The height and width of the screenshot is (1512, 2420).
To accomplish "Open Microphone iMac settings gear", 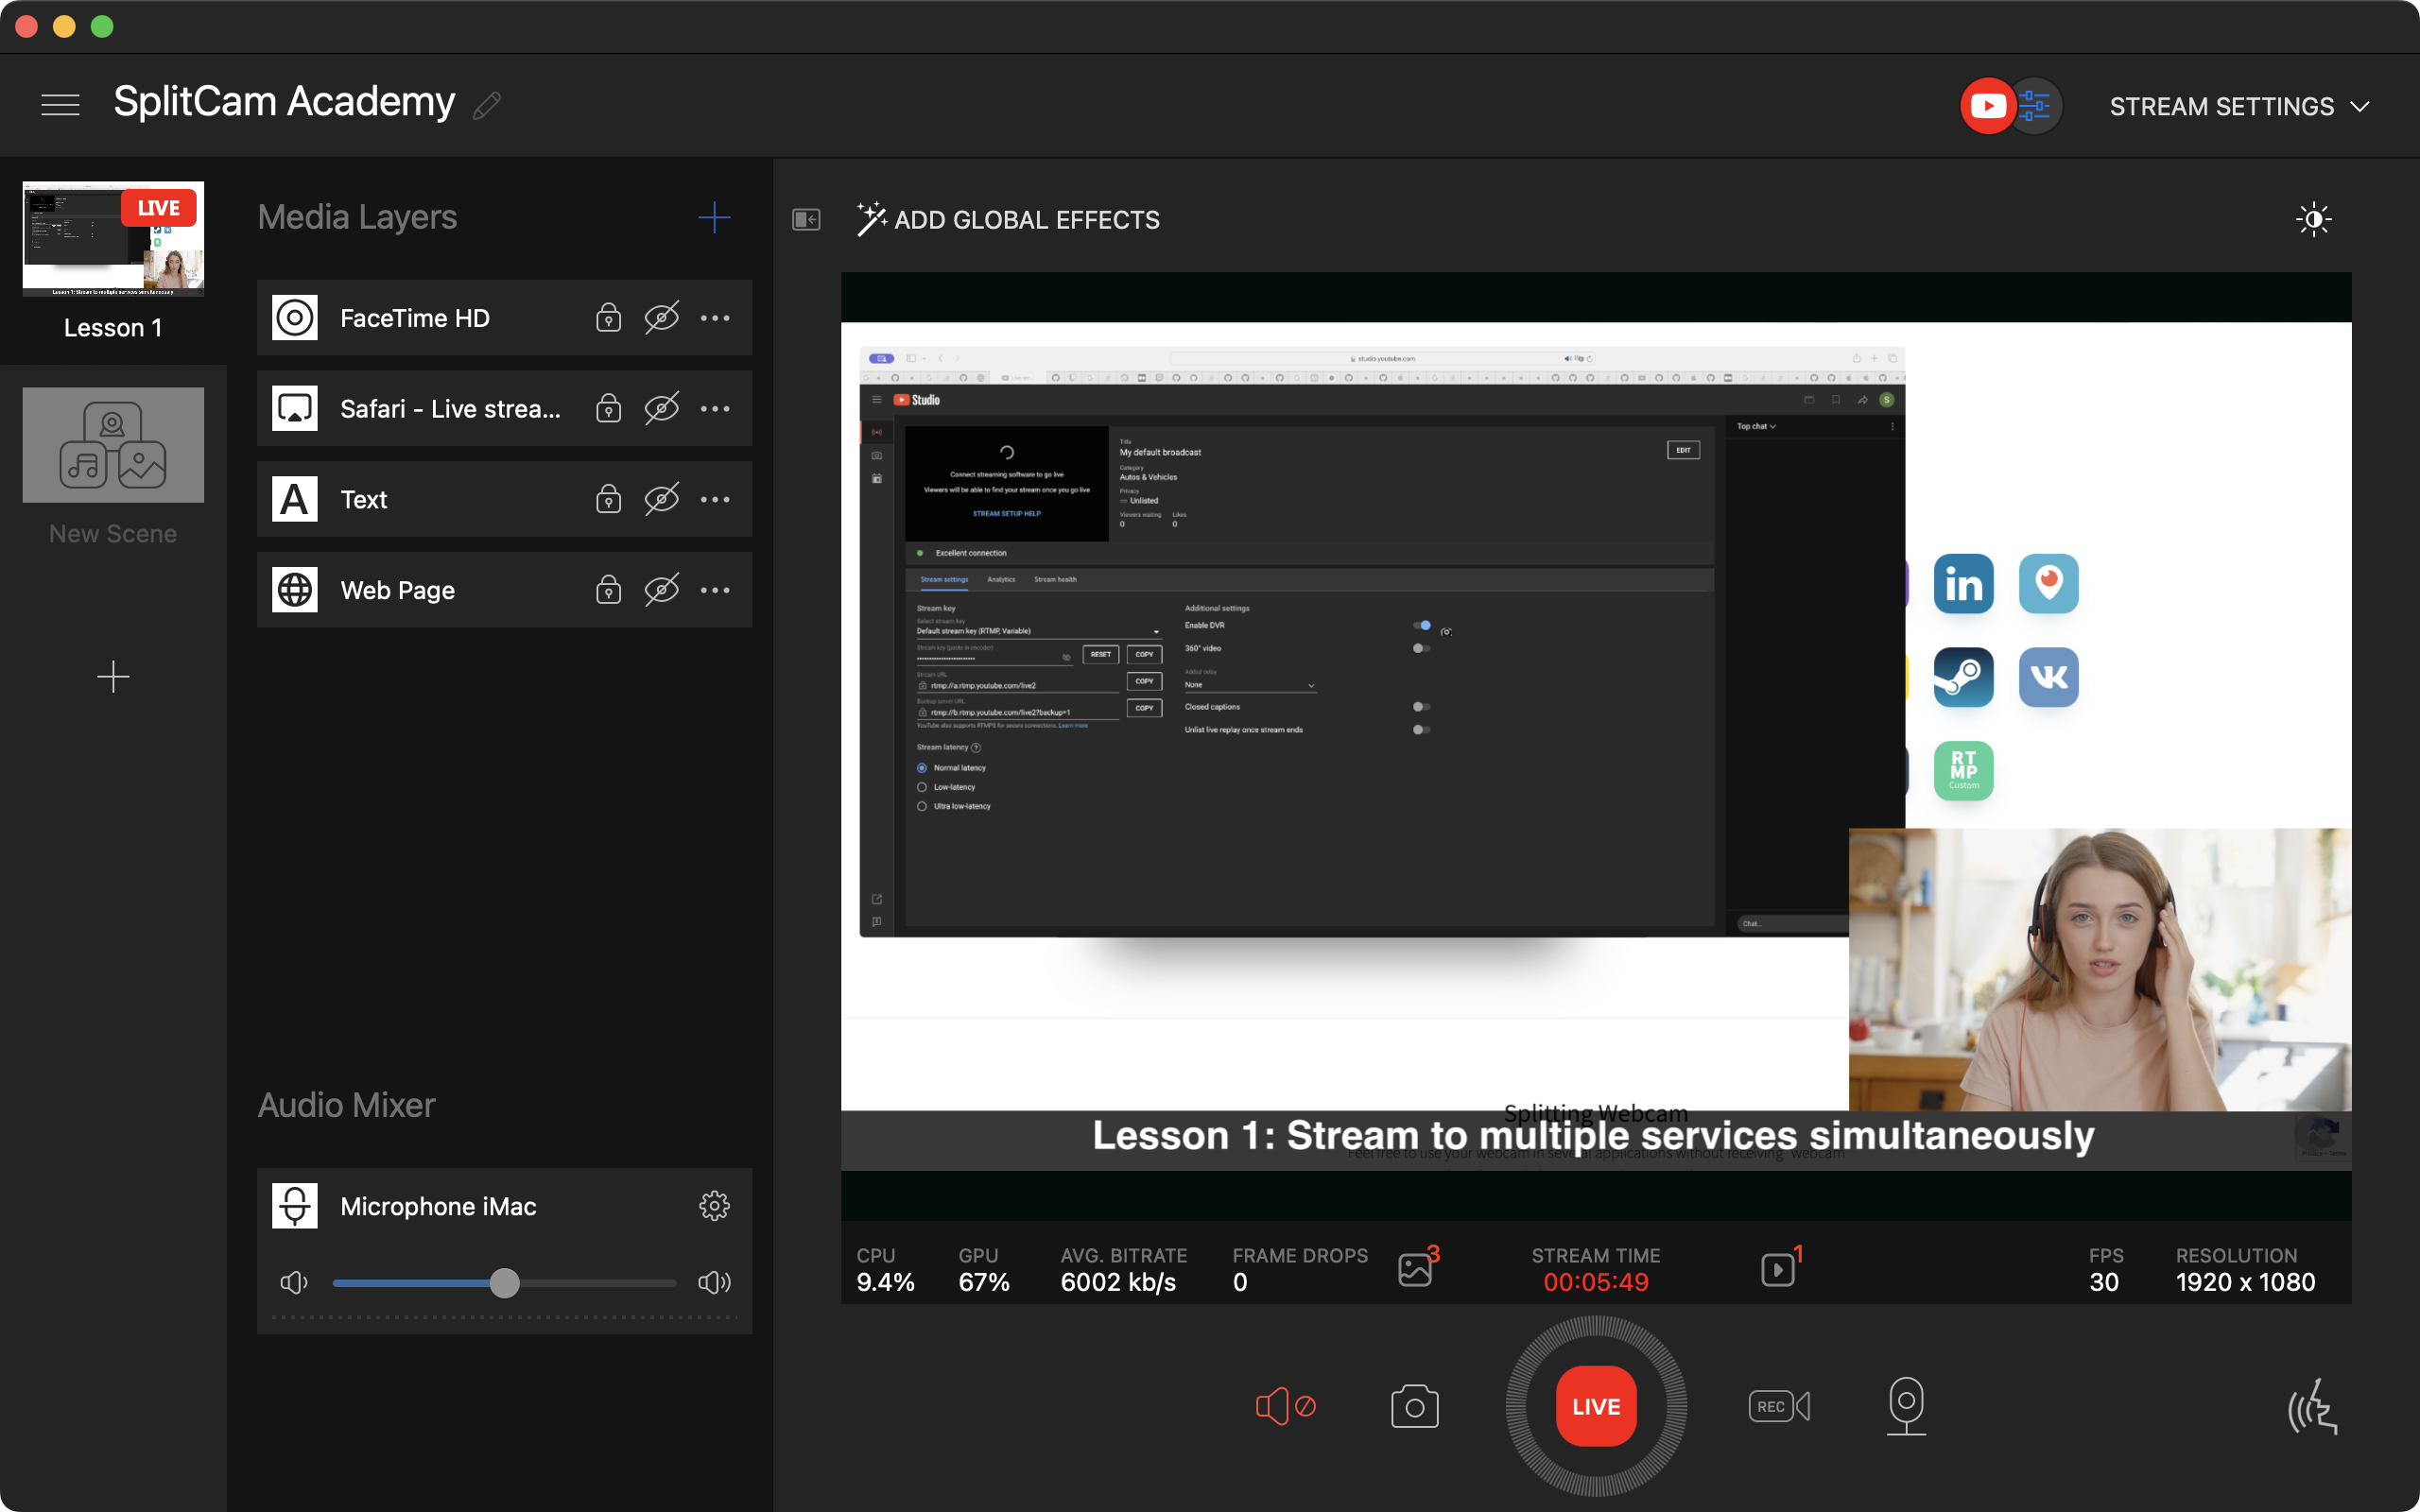I will tap(714, 1206).
